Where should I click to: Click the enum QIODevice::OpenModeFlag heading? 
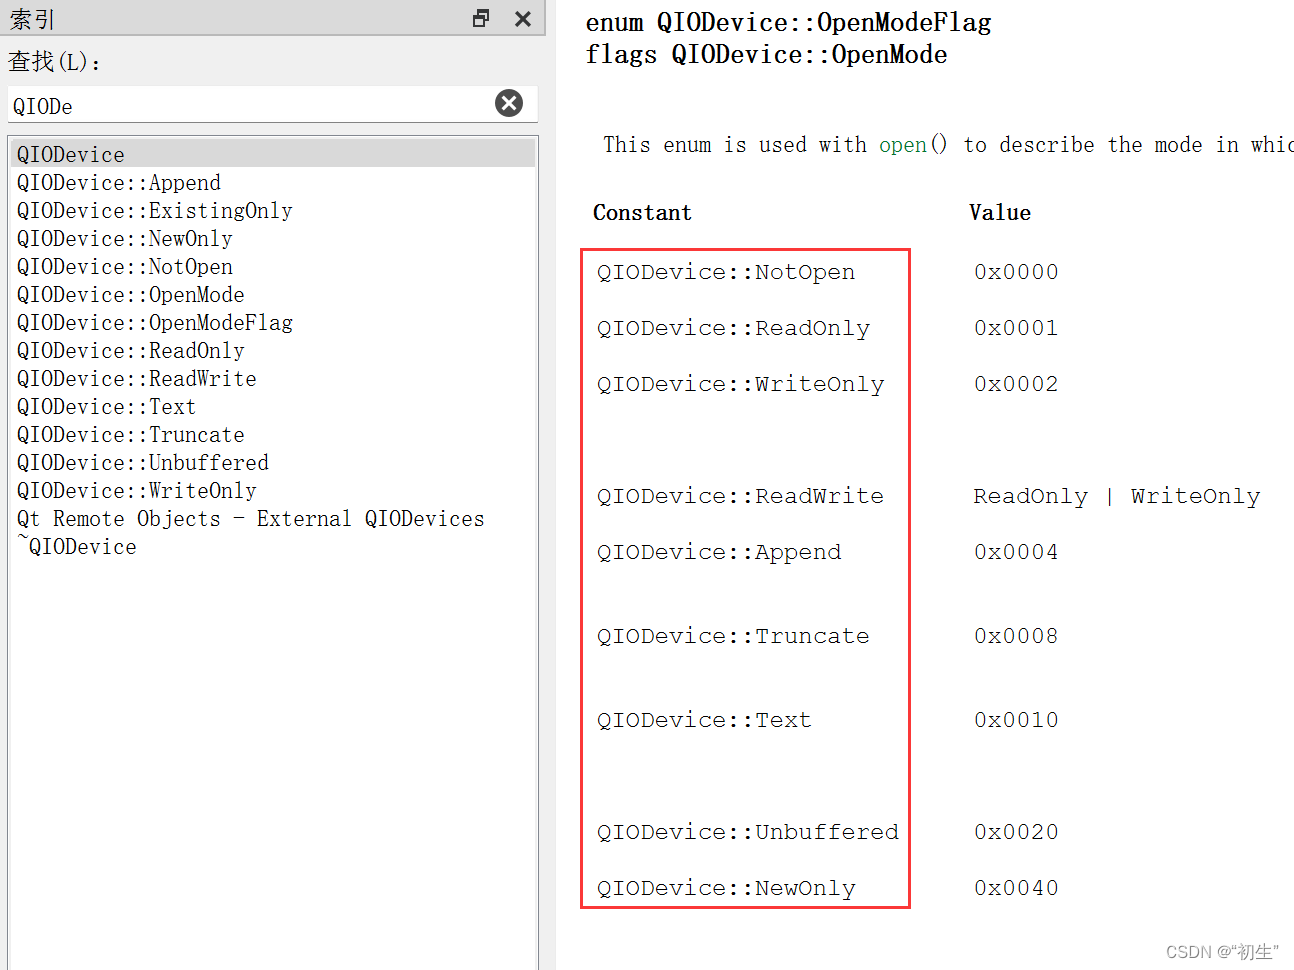788,23
